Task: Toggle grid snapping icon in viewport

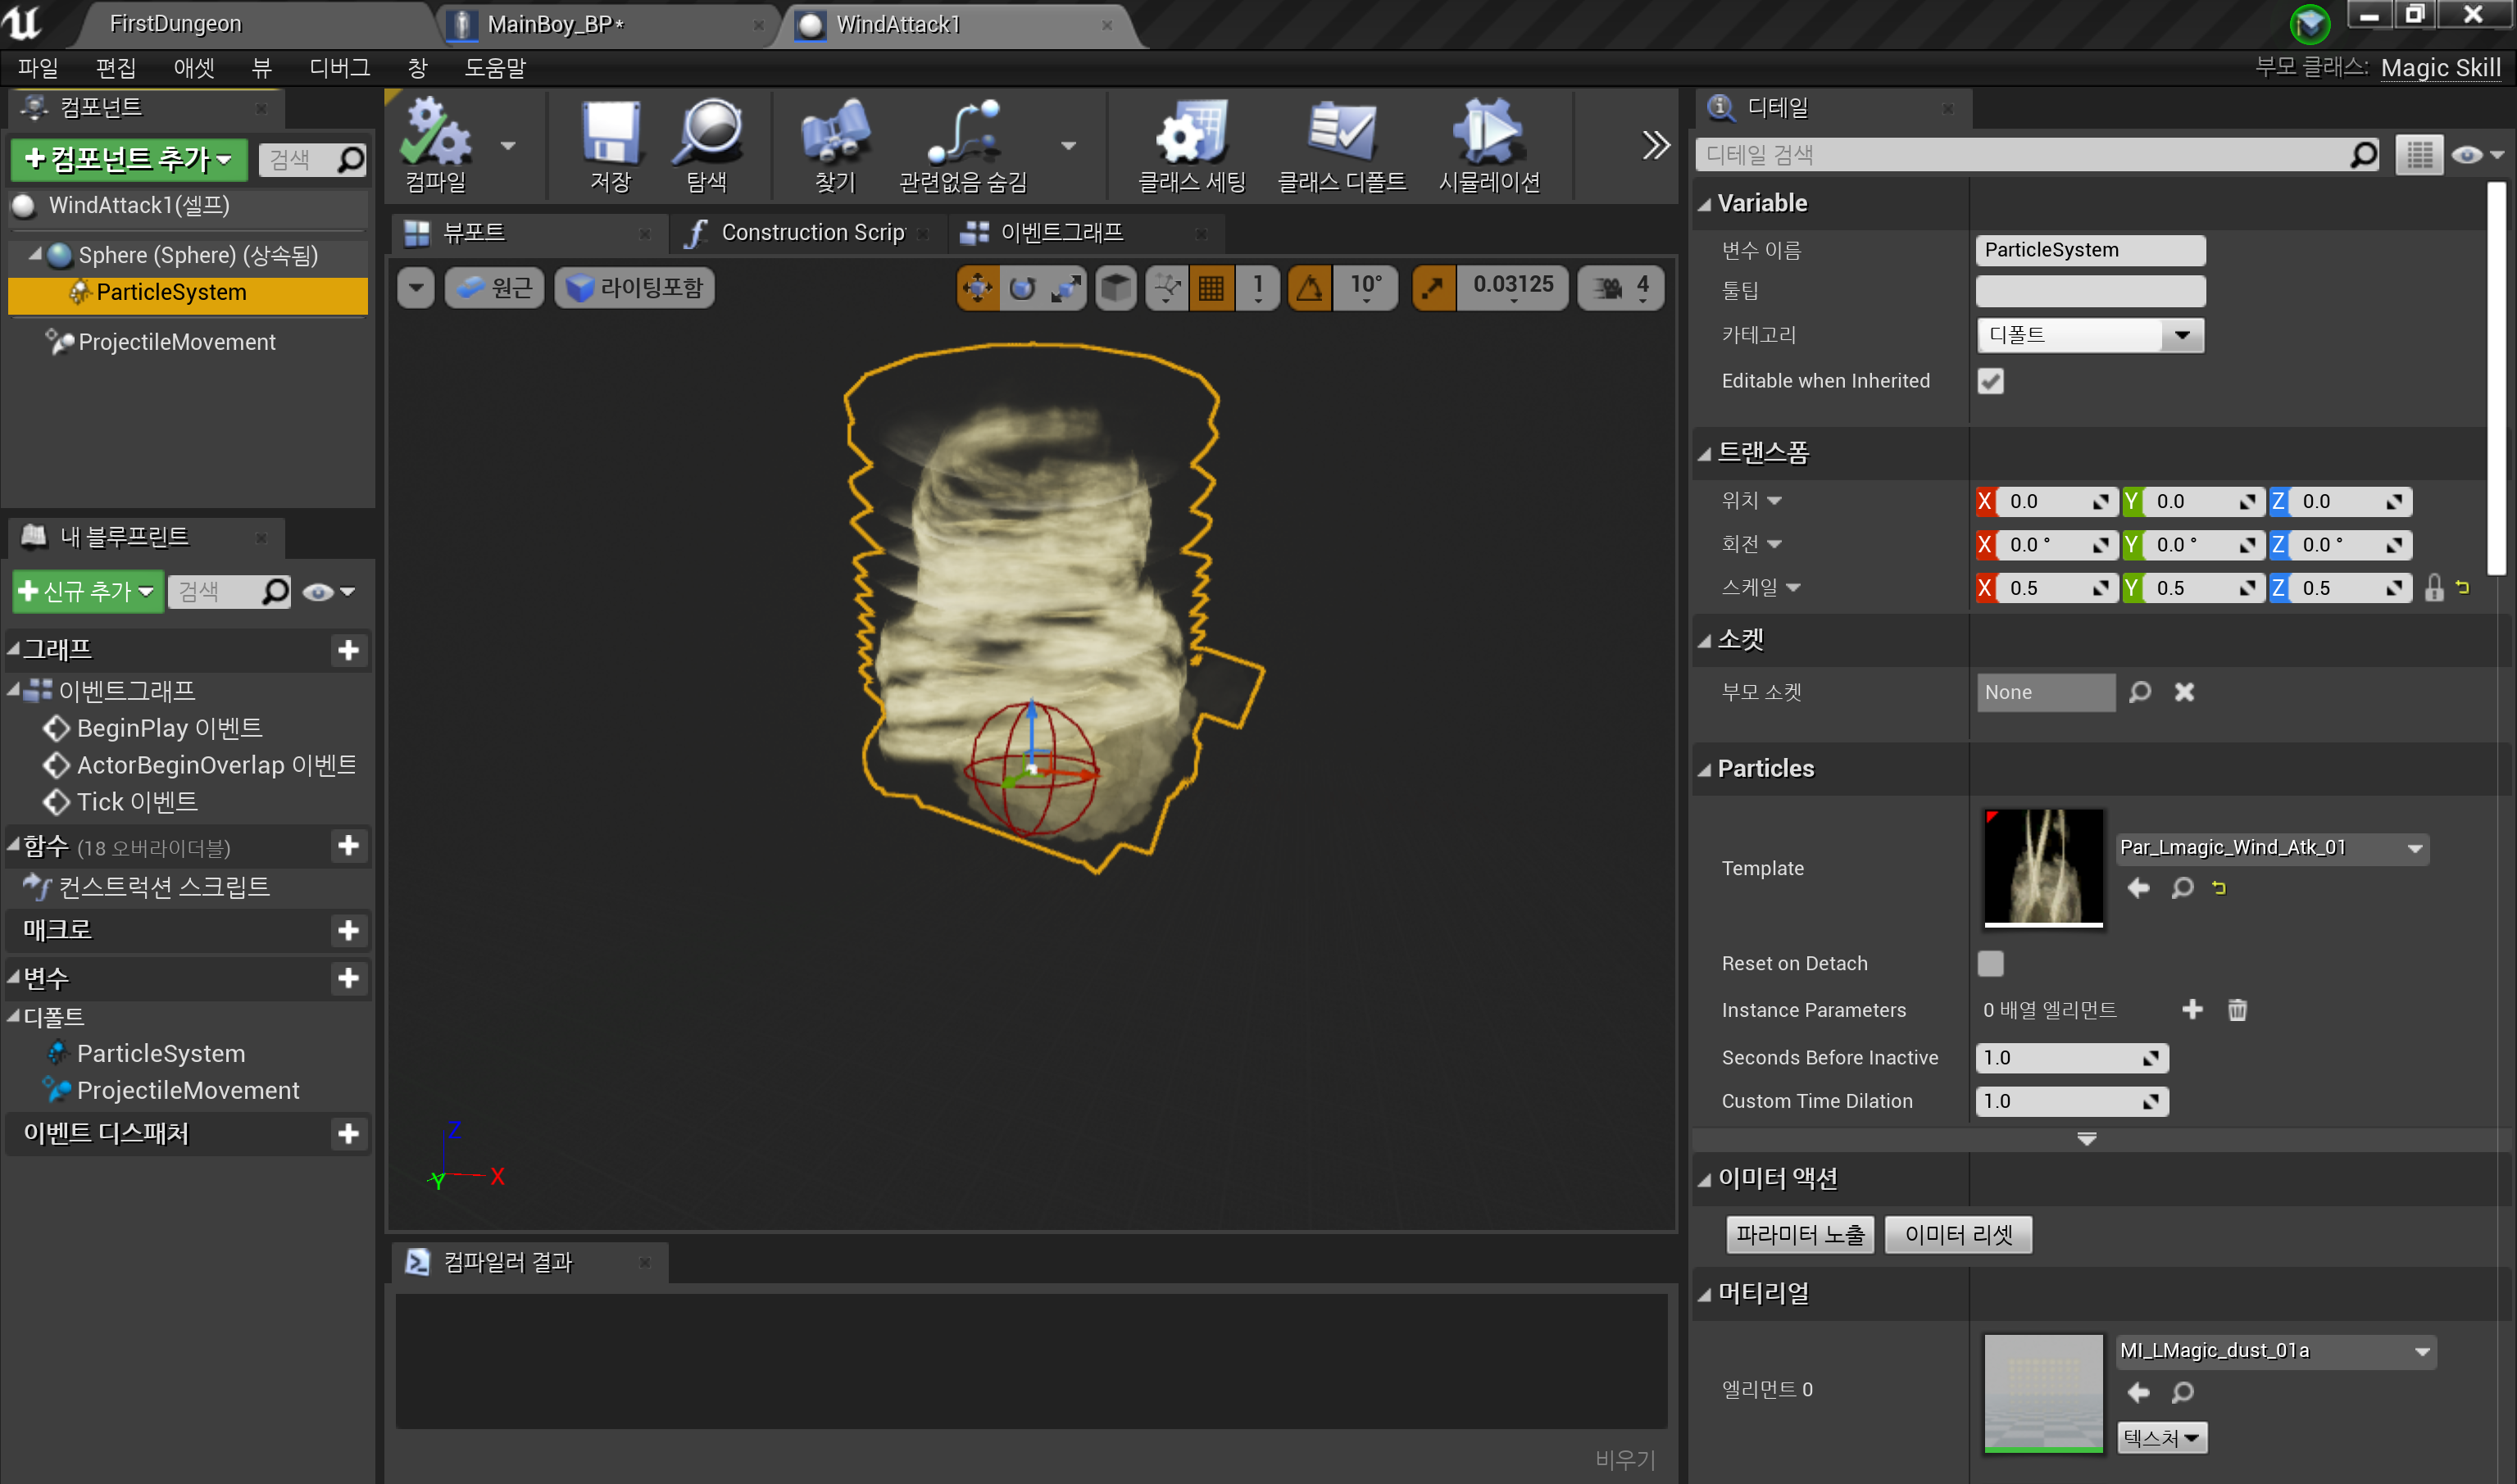Action: coord(1211,288)
